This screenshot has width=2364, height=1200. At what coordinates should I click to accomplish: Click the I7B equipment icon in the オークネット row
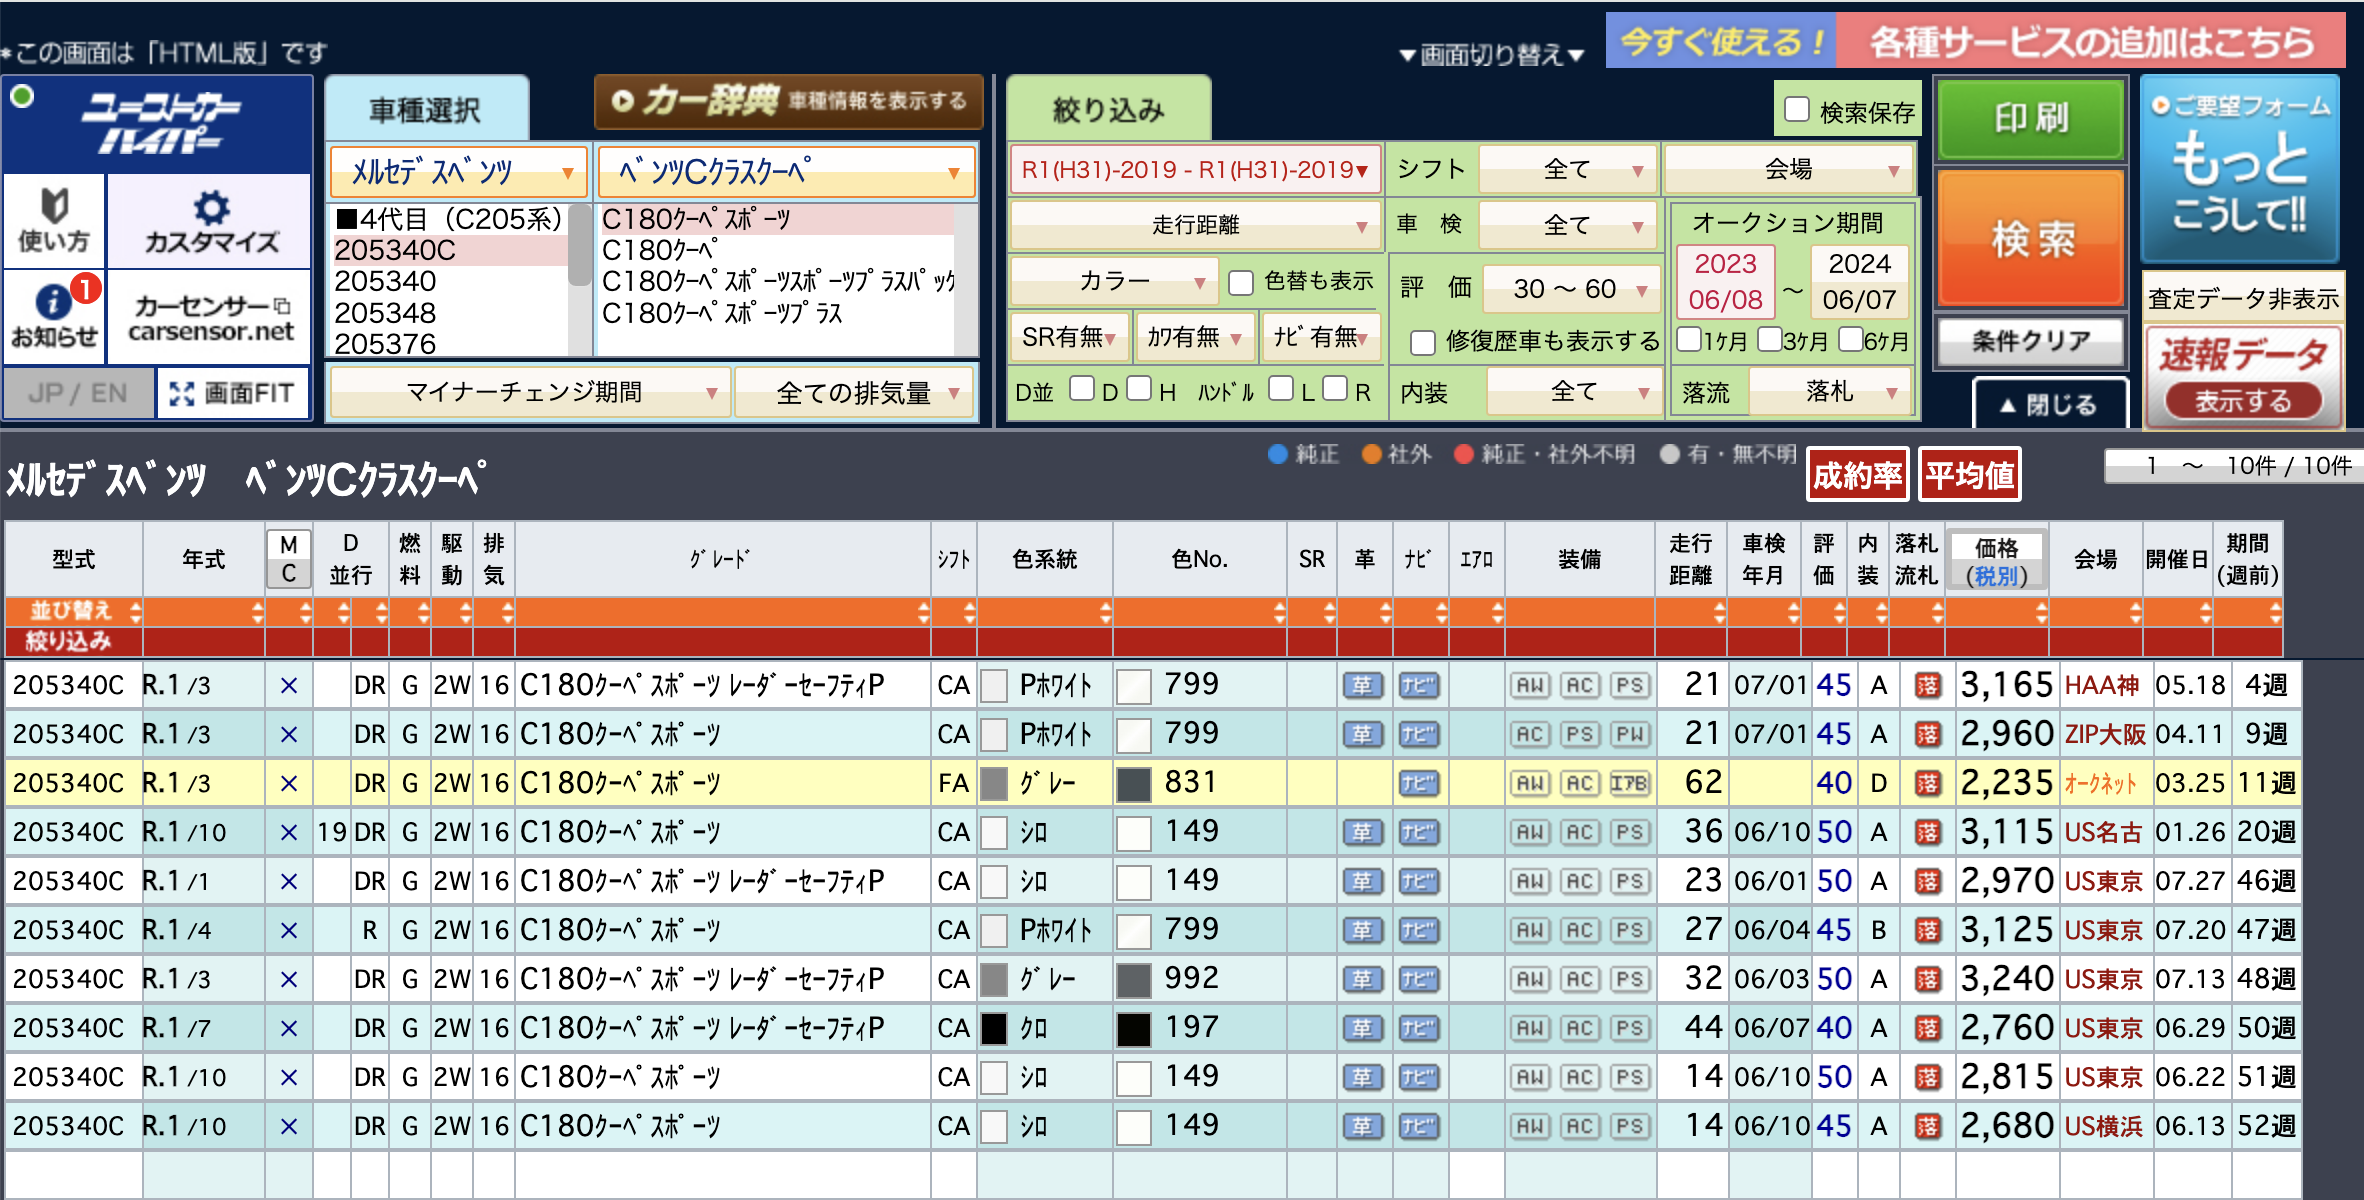[x=1630, y=783]
